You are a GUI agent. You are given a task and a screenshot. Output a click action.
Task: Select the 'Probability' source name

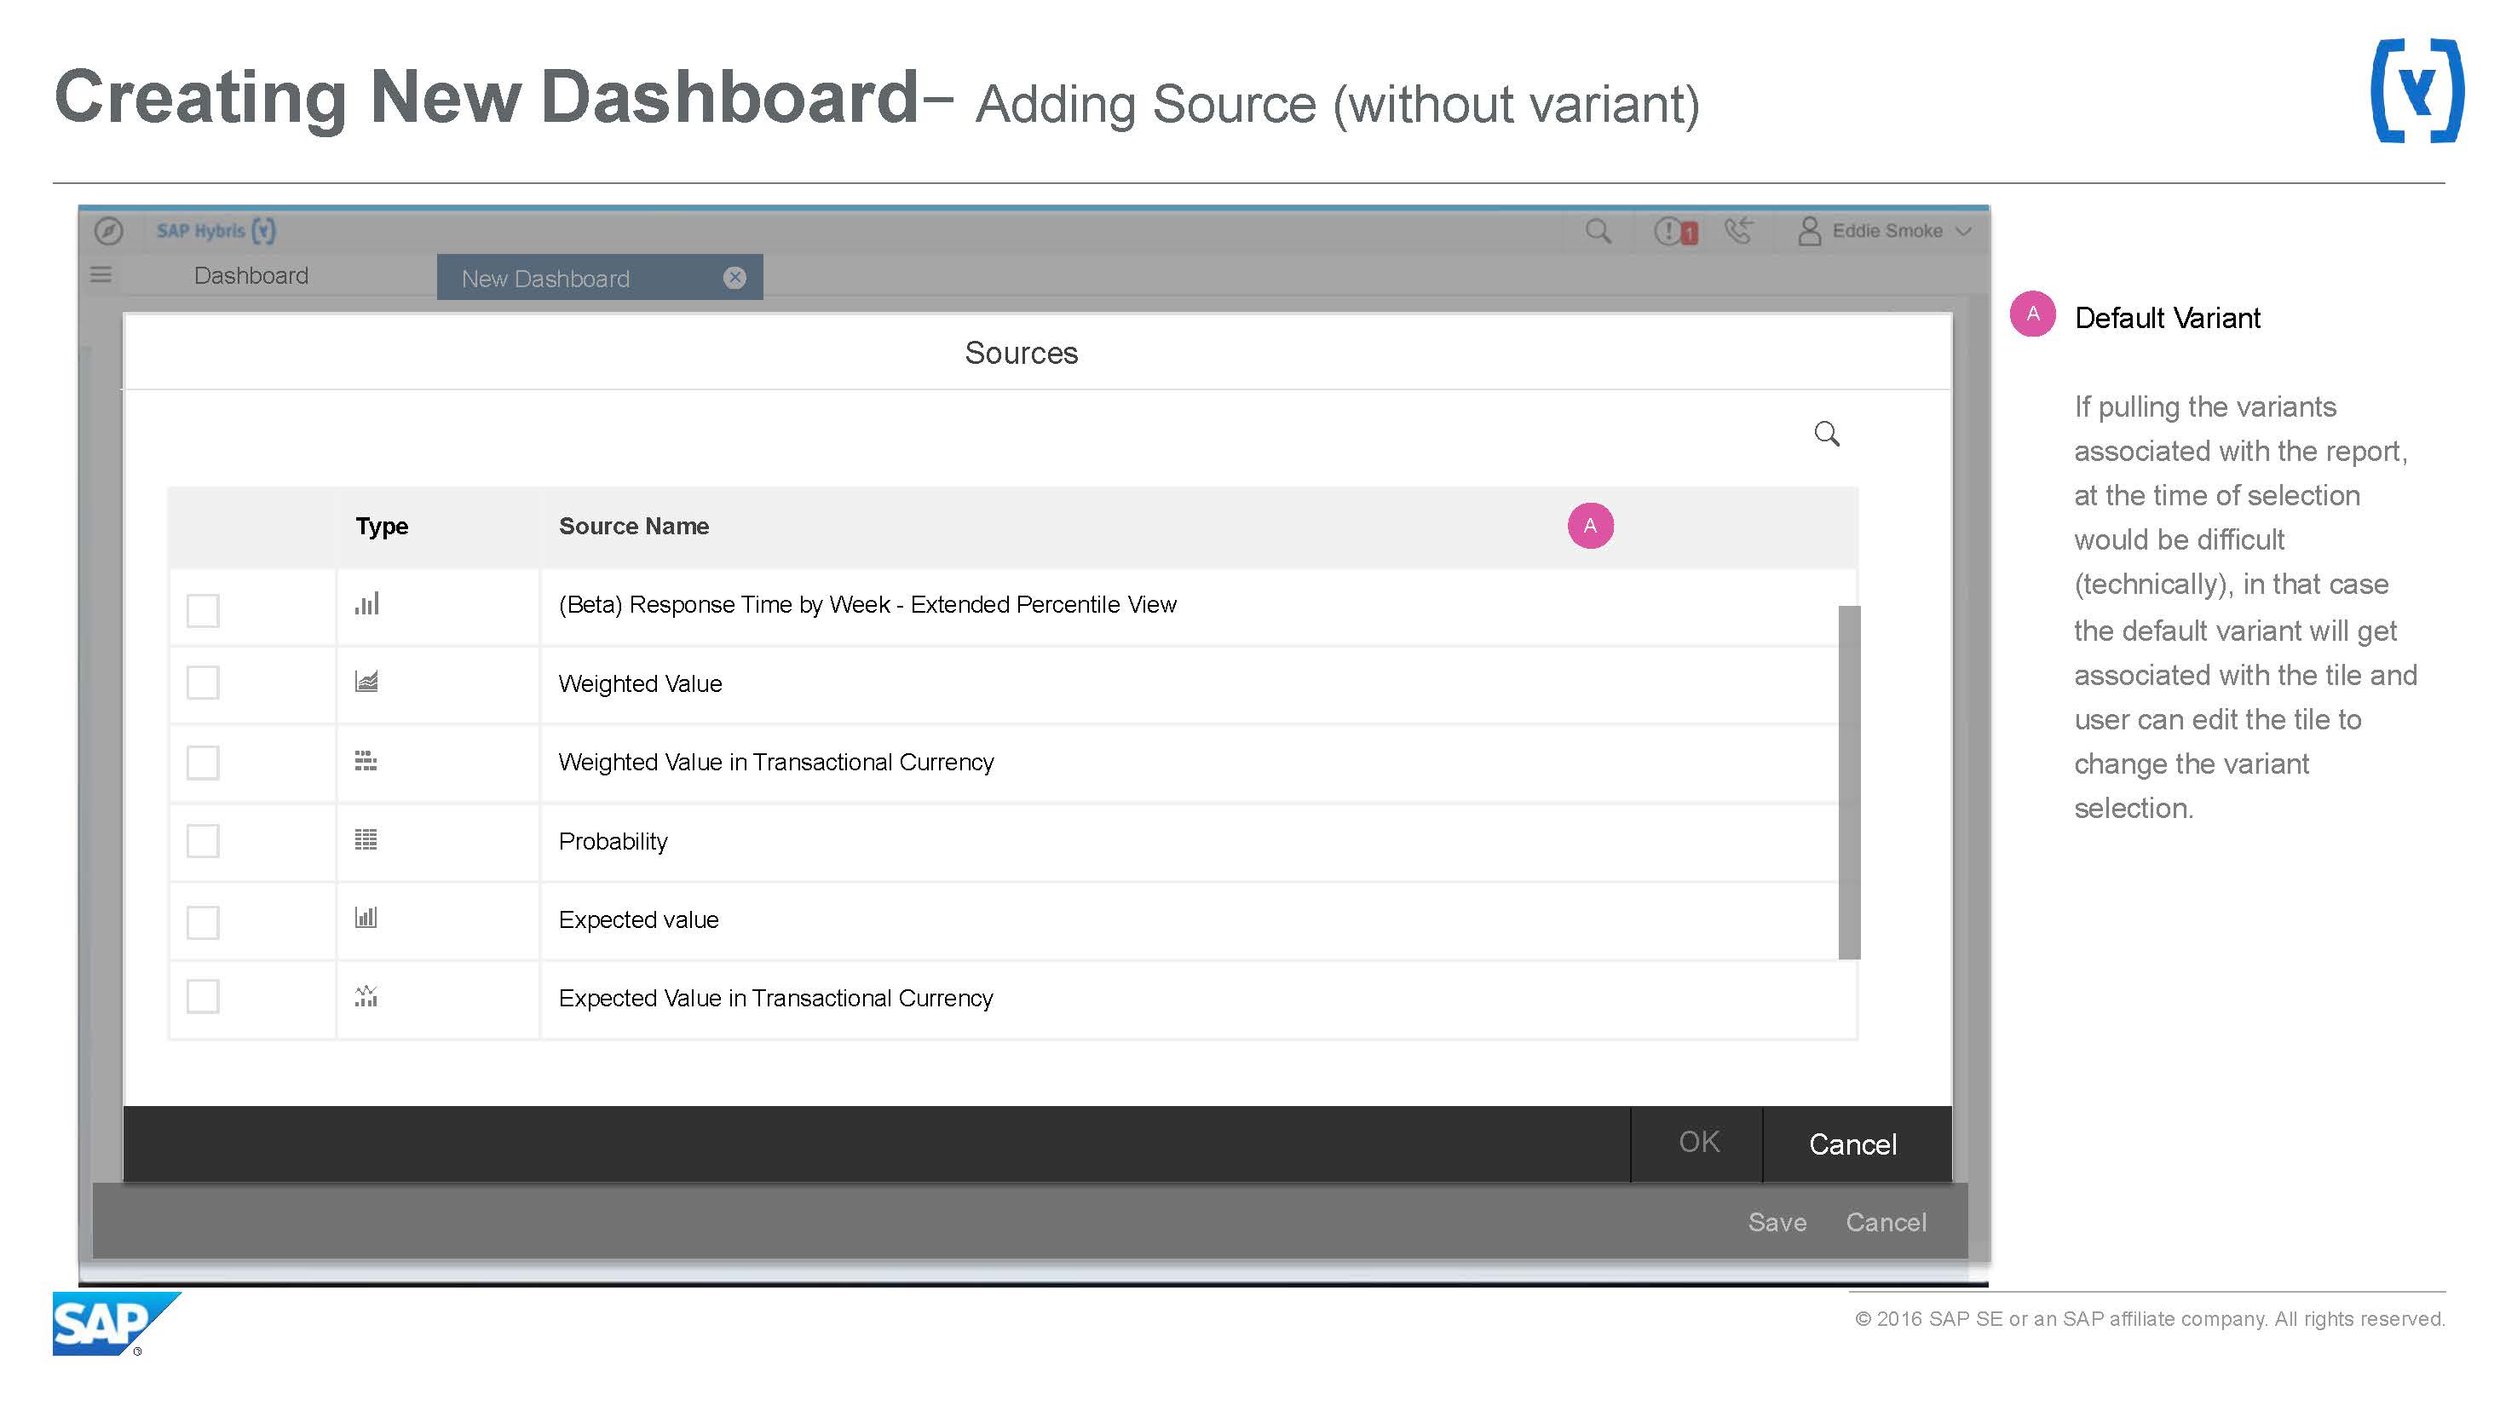[x=613, y=841]
